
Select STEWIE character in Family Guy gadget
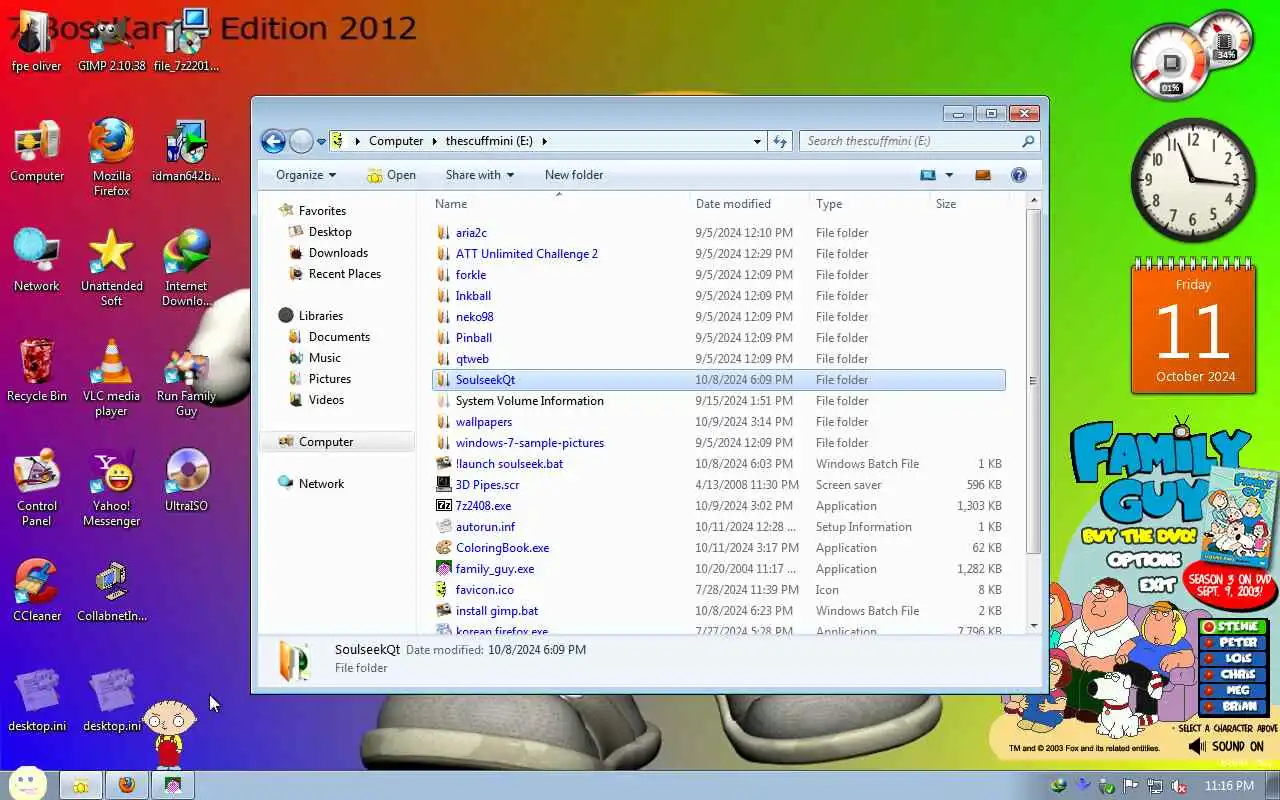click(1234, 627)
